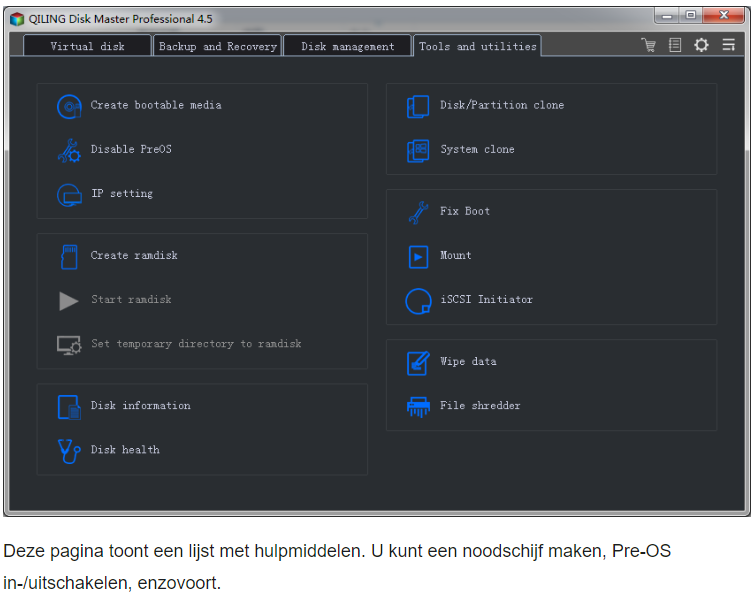752x602 pixels.
Task: Select the Tools and utilities tab
Action: tap(477, 46)
